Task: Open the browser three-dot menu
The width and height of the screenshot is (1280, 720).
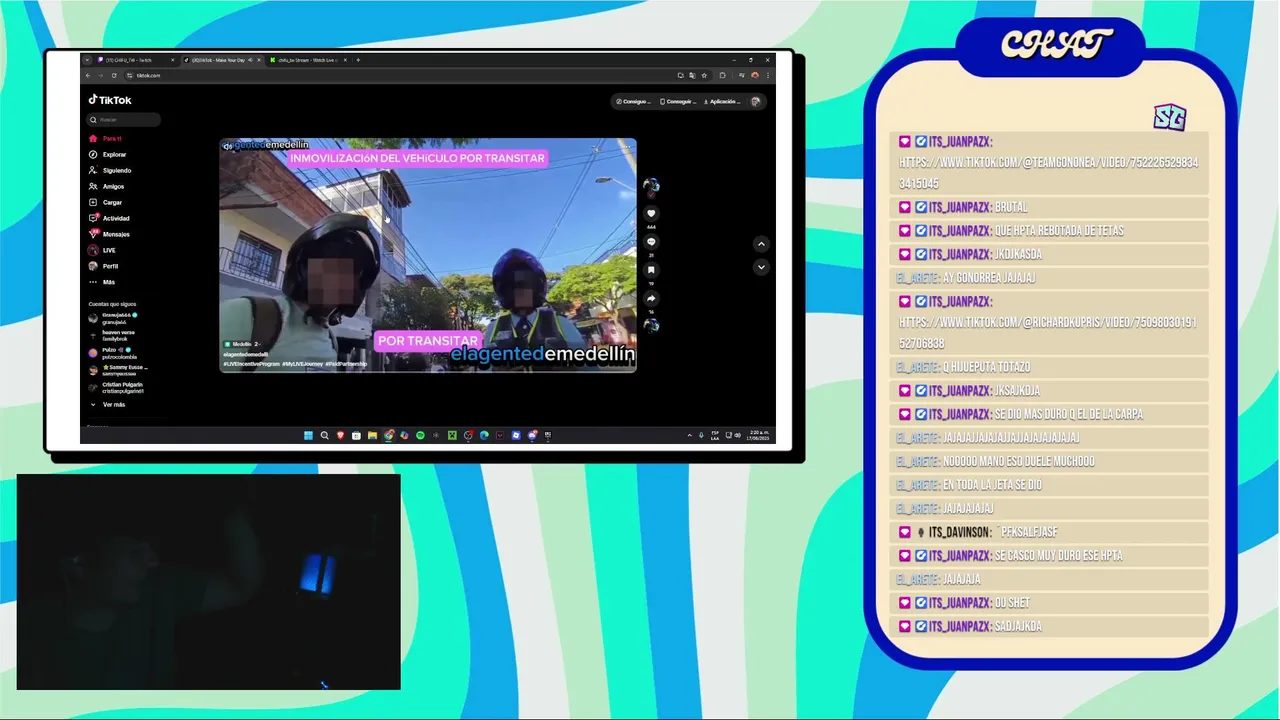Action: [767, 75]
